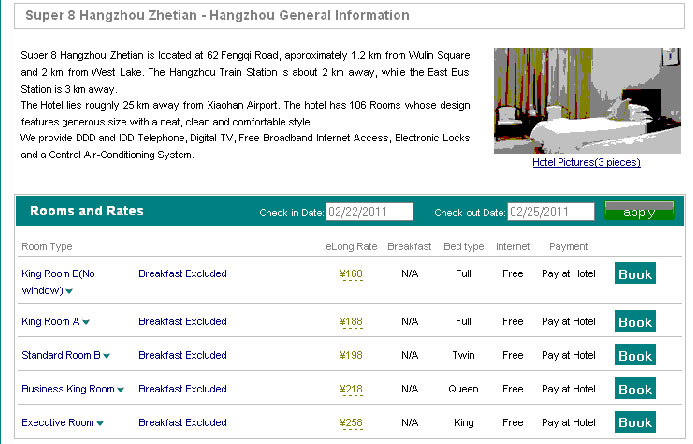Click Queen bed type for Business King Room

pos(463,389)
